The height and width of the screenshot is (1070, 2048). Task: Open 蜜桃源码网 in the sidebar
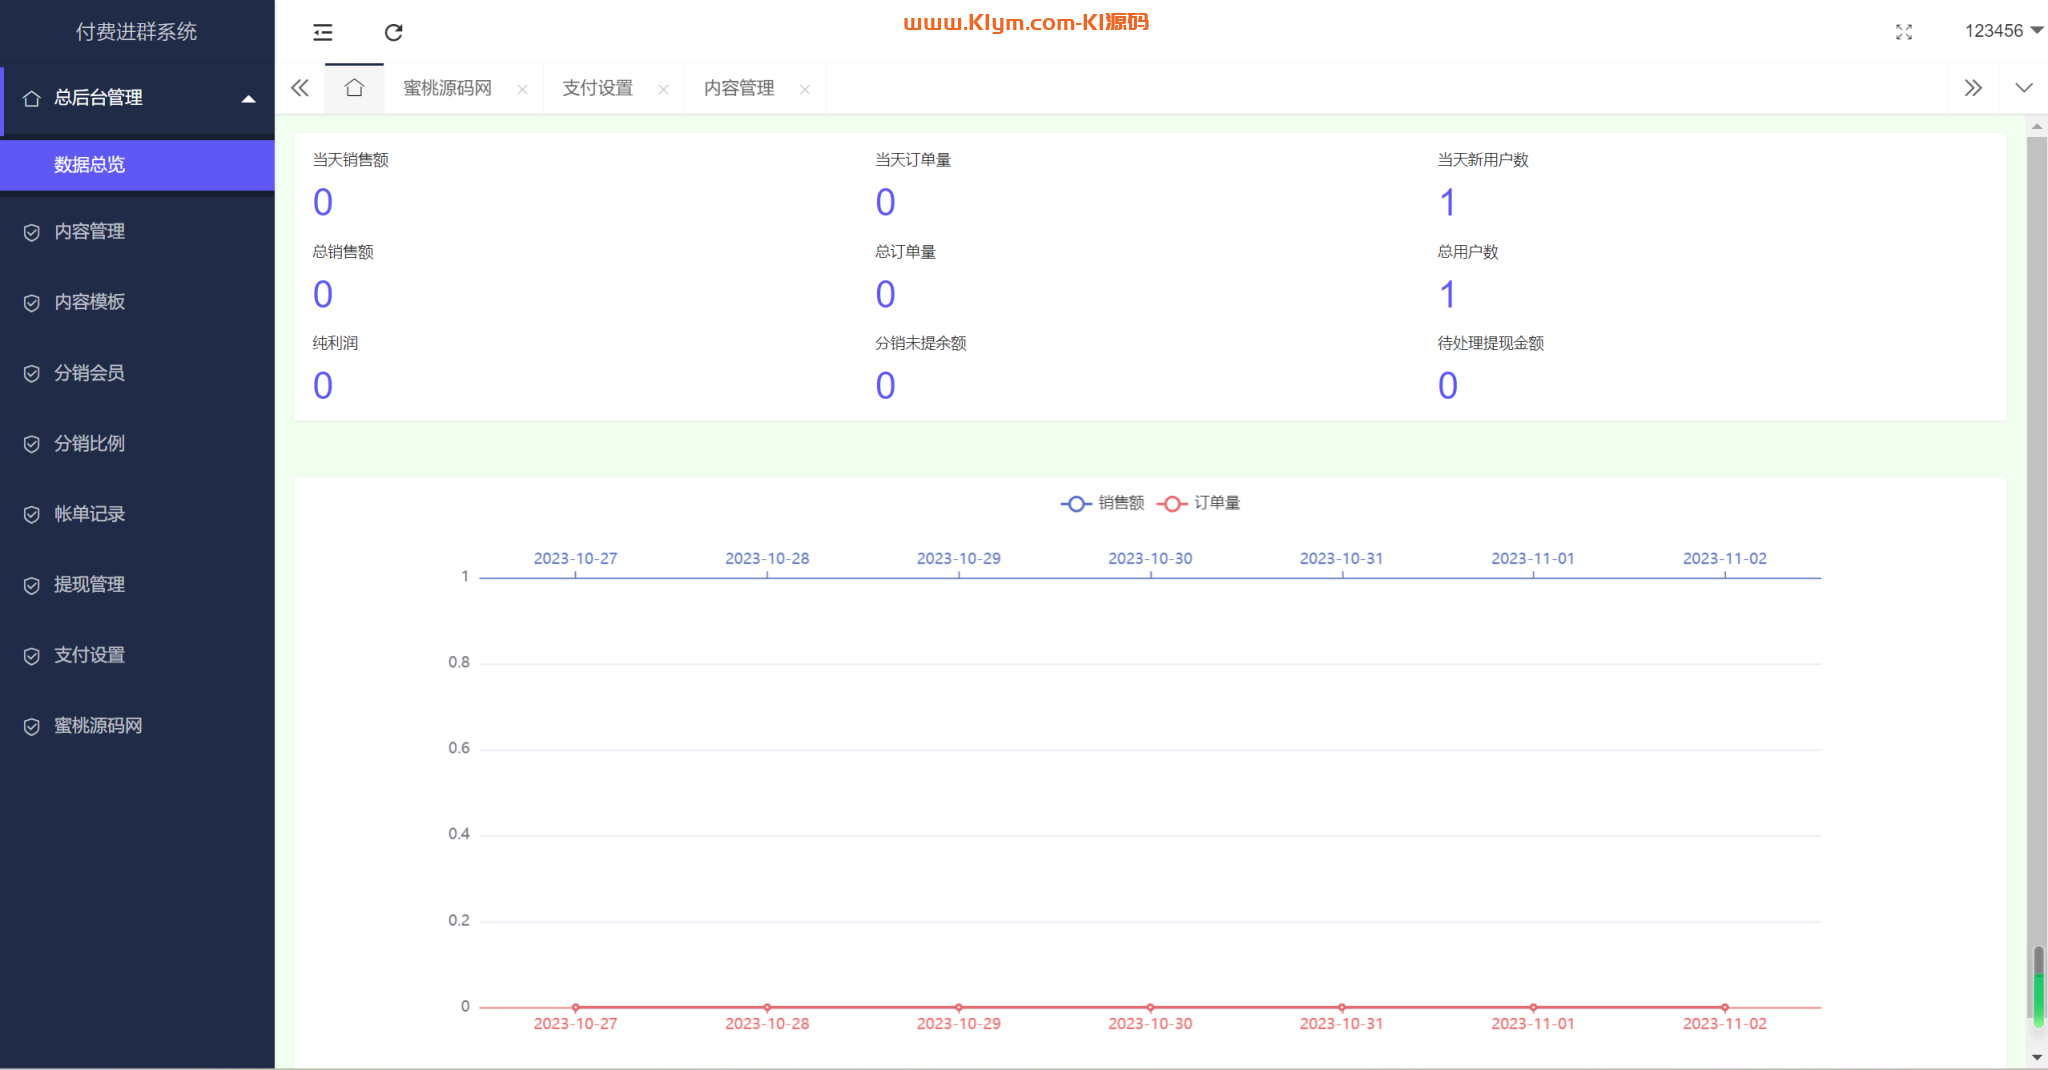138,726
